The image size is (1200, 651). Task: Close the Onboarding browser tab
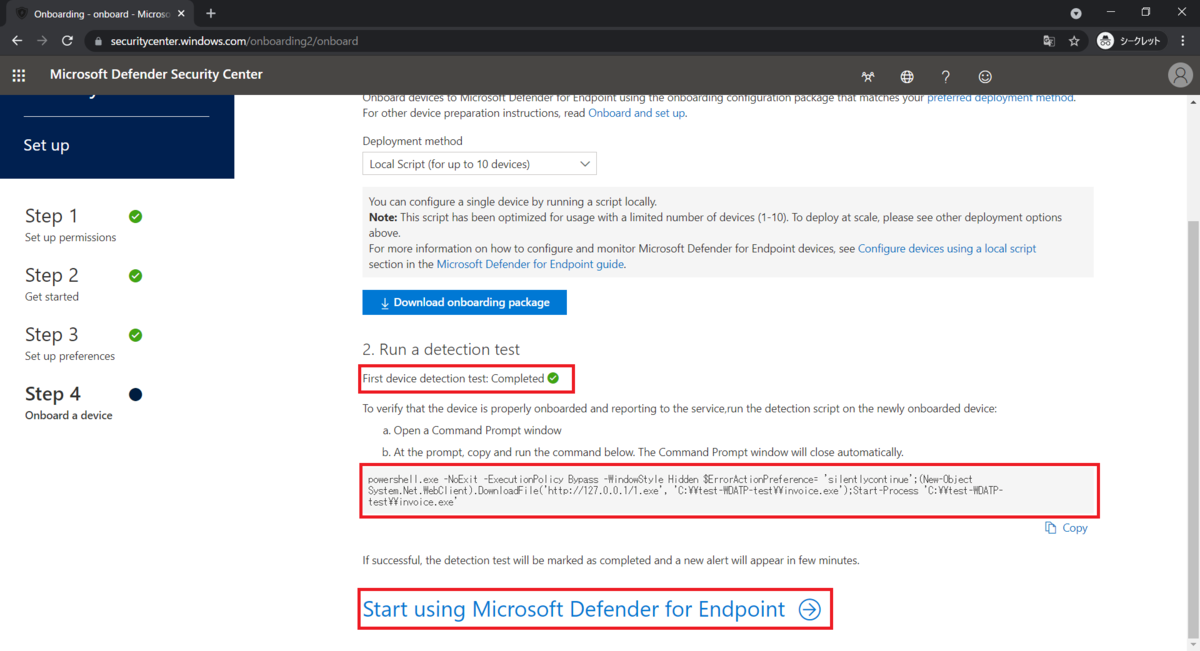point(181,14)
